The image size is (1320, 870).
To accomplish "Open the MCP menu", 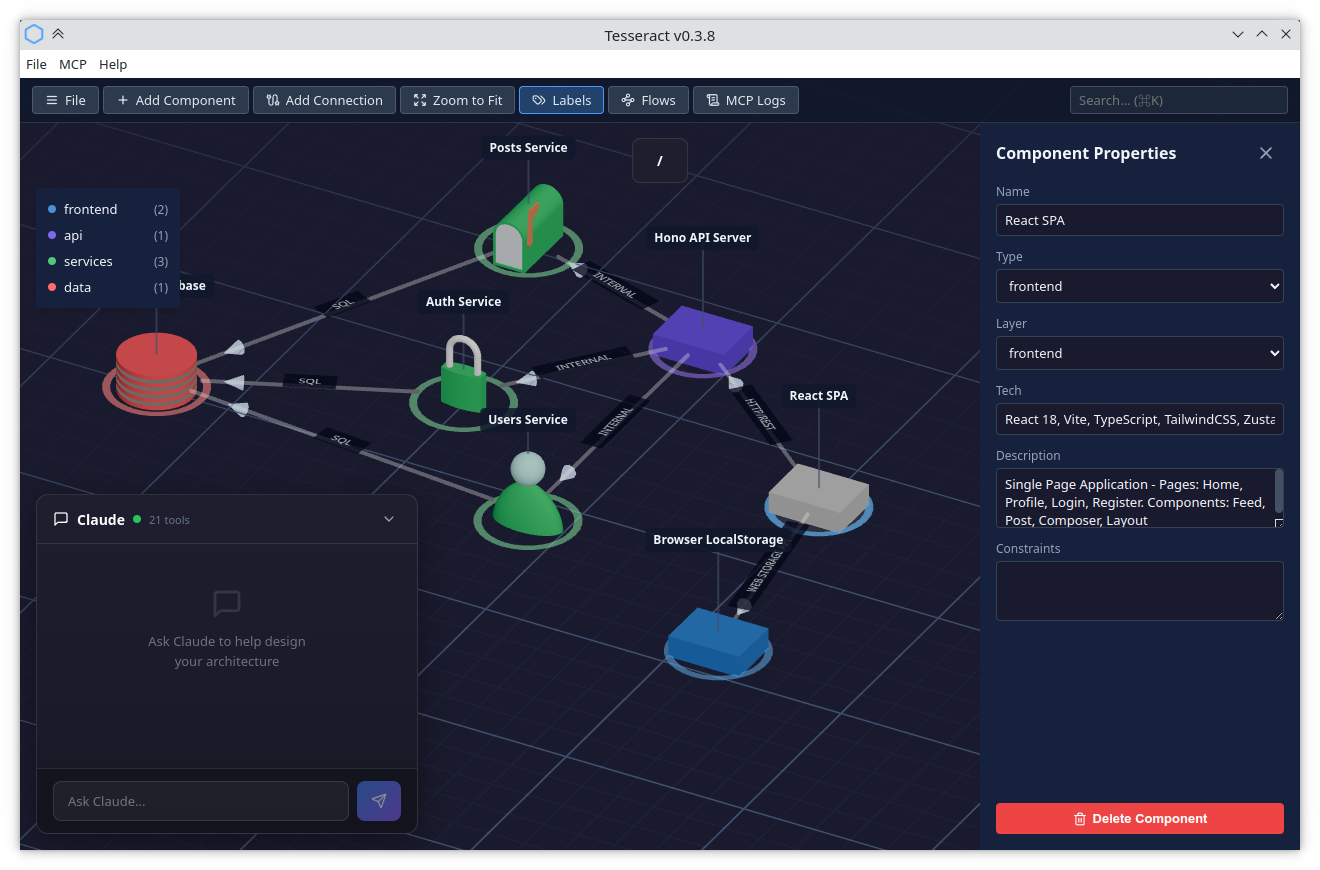I will point(72,64).
